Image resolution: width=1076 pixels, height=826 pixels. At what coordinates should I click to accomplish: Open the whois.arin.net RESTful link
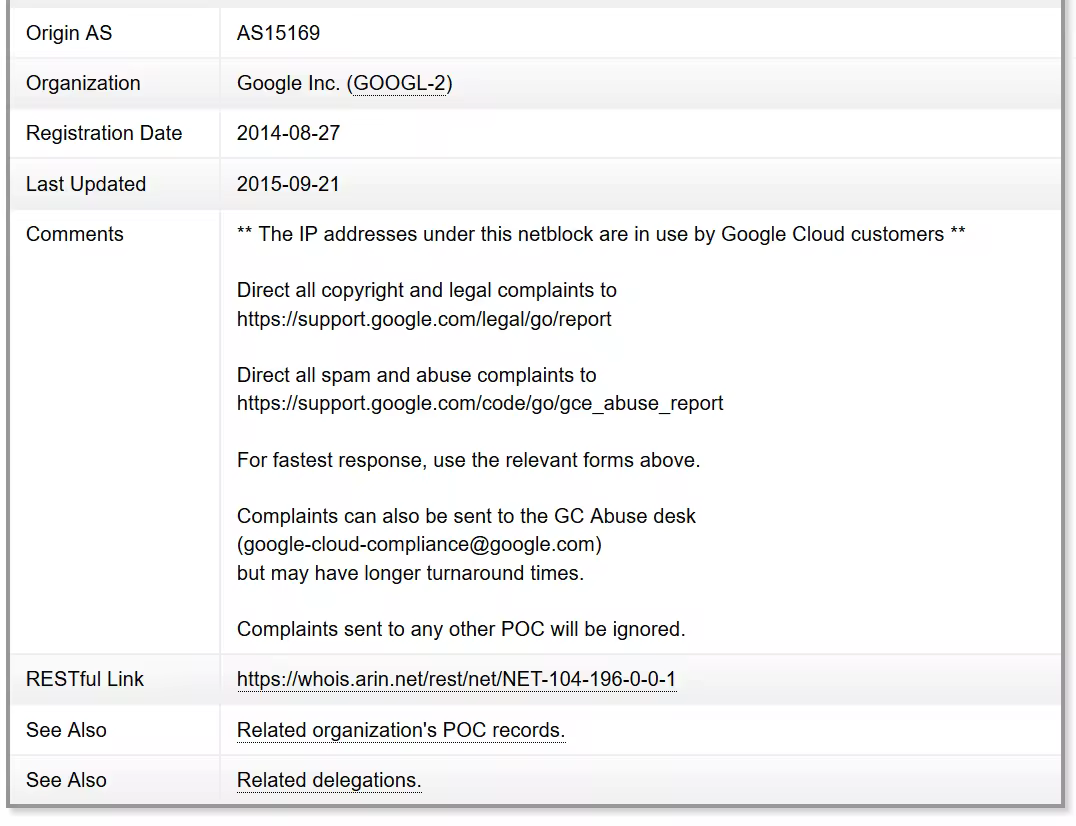pos(456,679)
